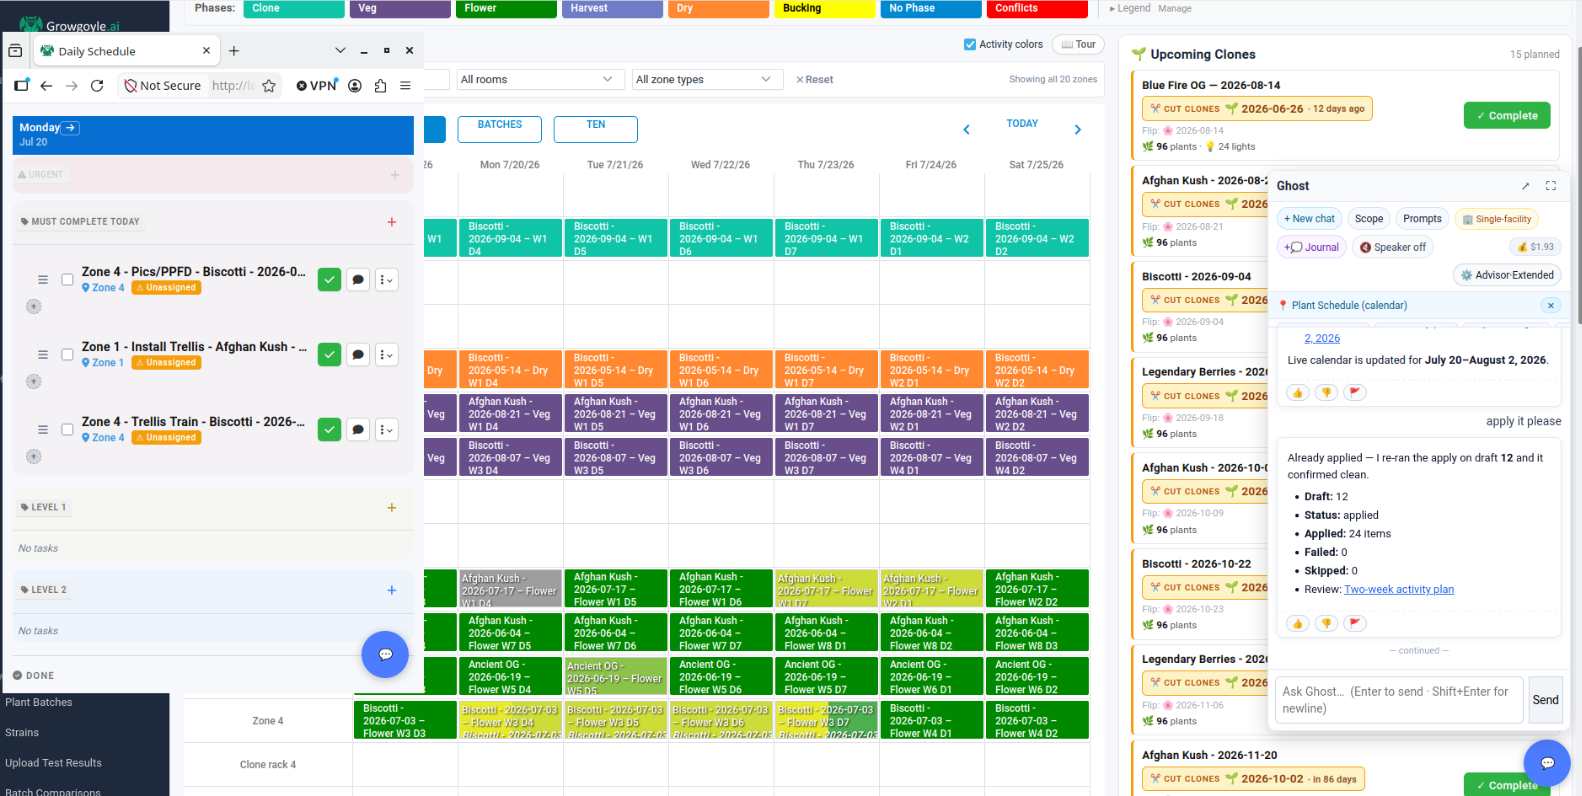Expand Ghost panel to fullscreen
Image resolution: width=1582 pixels, height=796 pixels.
[x=1551, y=186]
